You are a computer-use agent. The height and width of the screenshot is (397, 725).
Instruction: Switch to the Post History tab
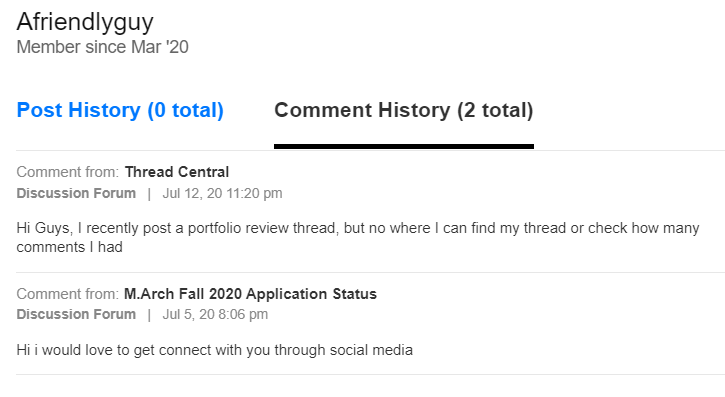(x=120, y=110)
